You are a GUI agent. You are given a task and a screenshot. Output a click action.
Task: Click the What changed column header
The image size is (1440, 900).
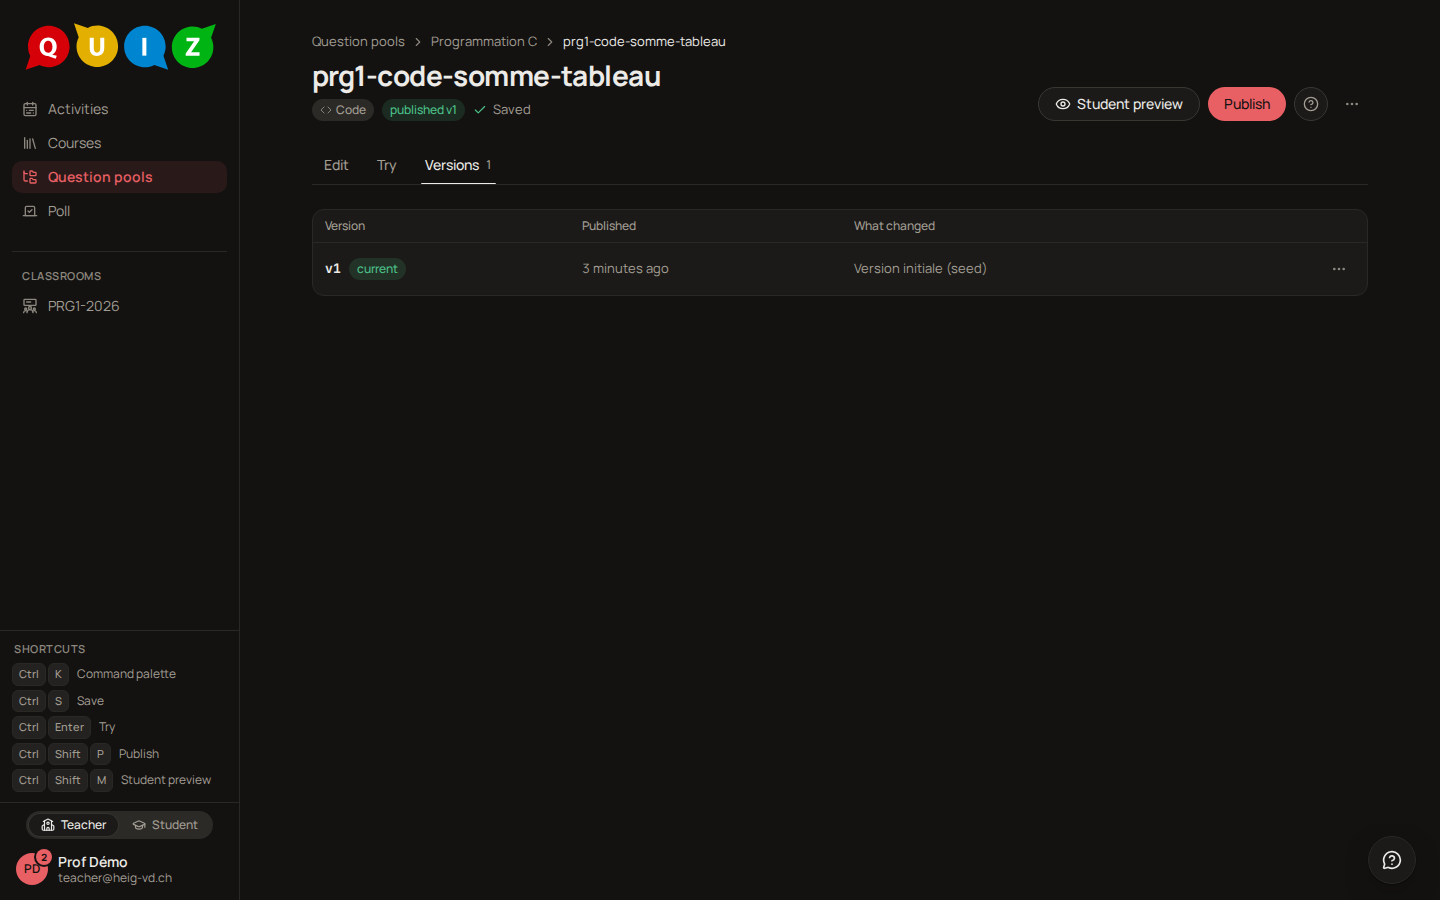[894, 226]
